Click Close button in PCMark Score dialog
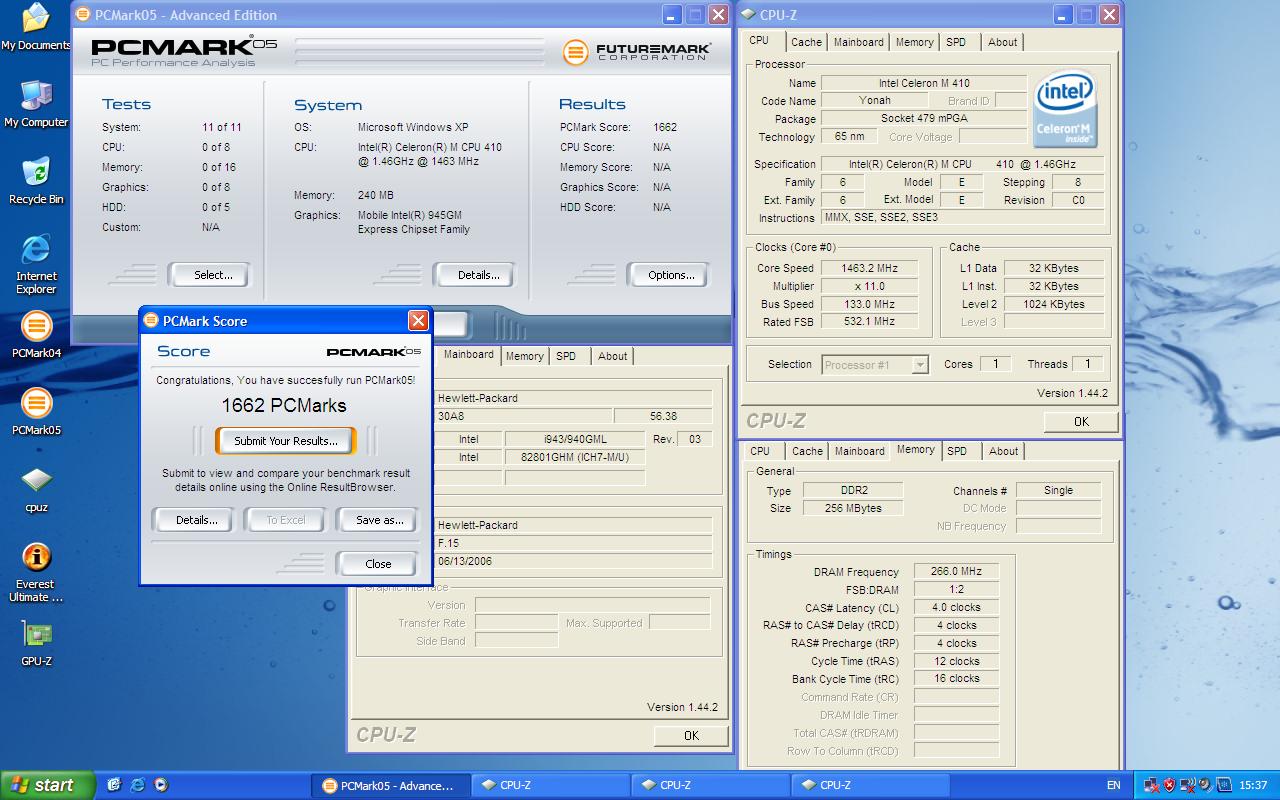 [376, 564]
